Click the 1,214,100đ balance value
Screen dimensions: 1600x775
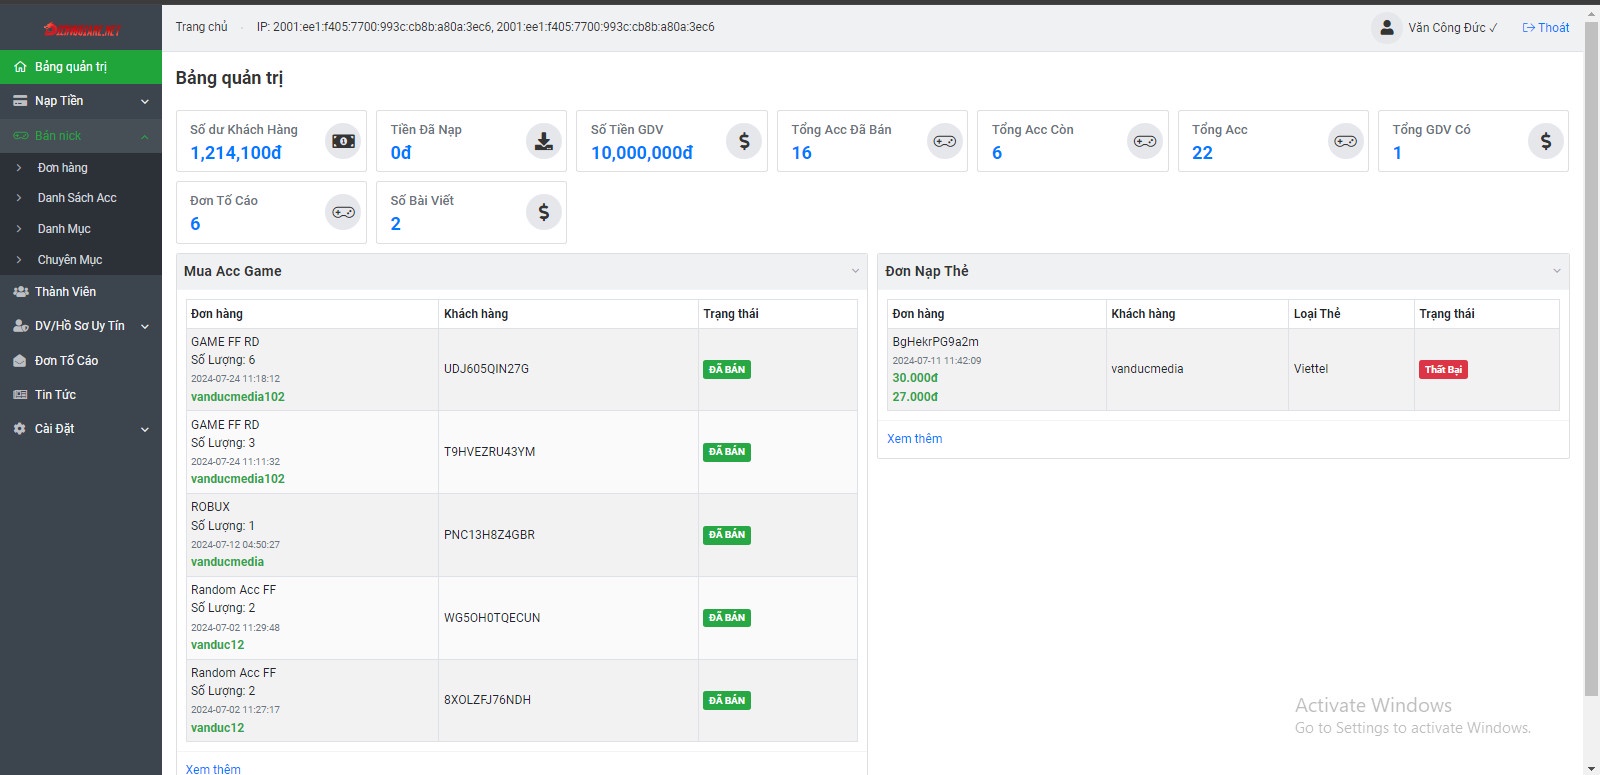(x=236, y=153)
